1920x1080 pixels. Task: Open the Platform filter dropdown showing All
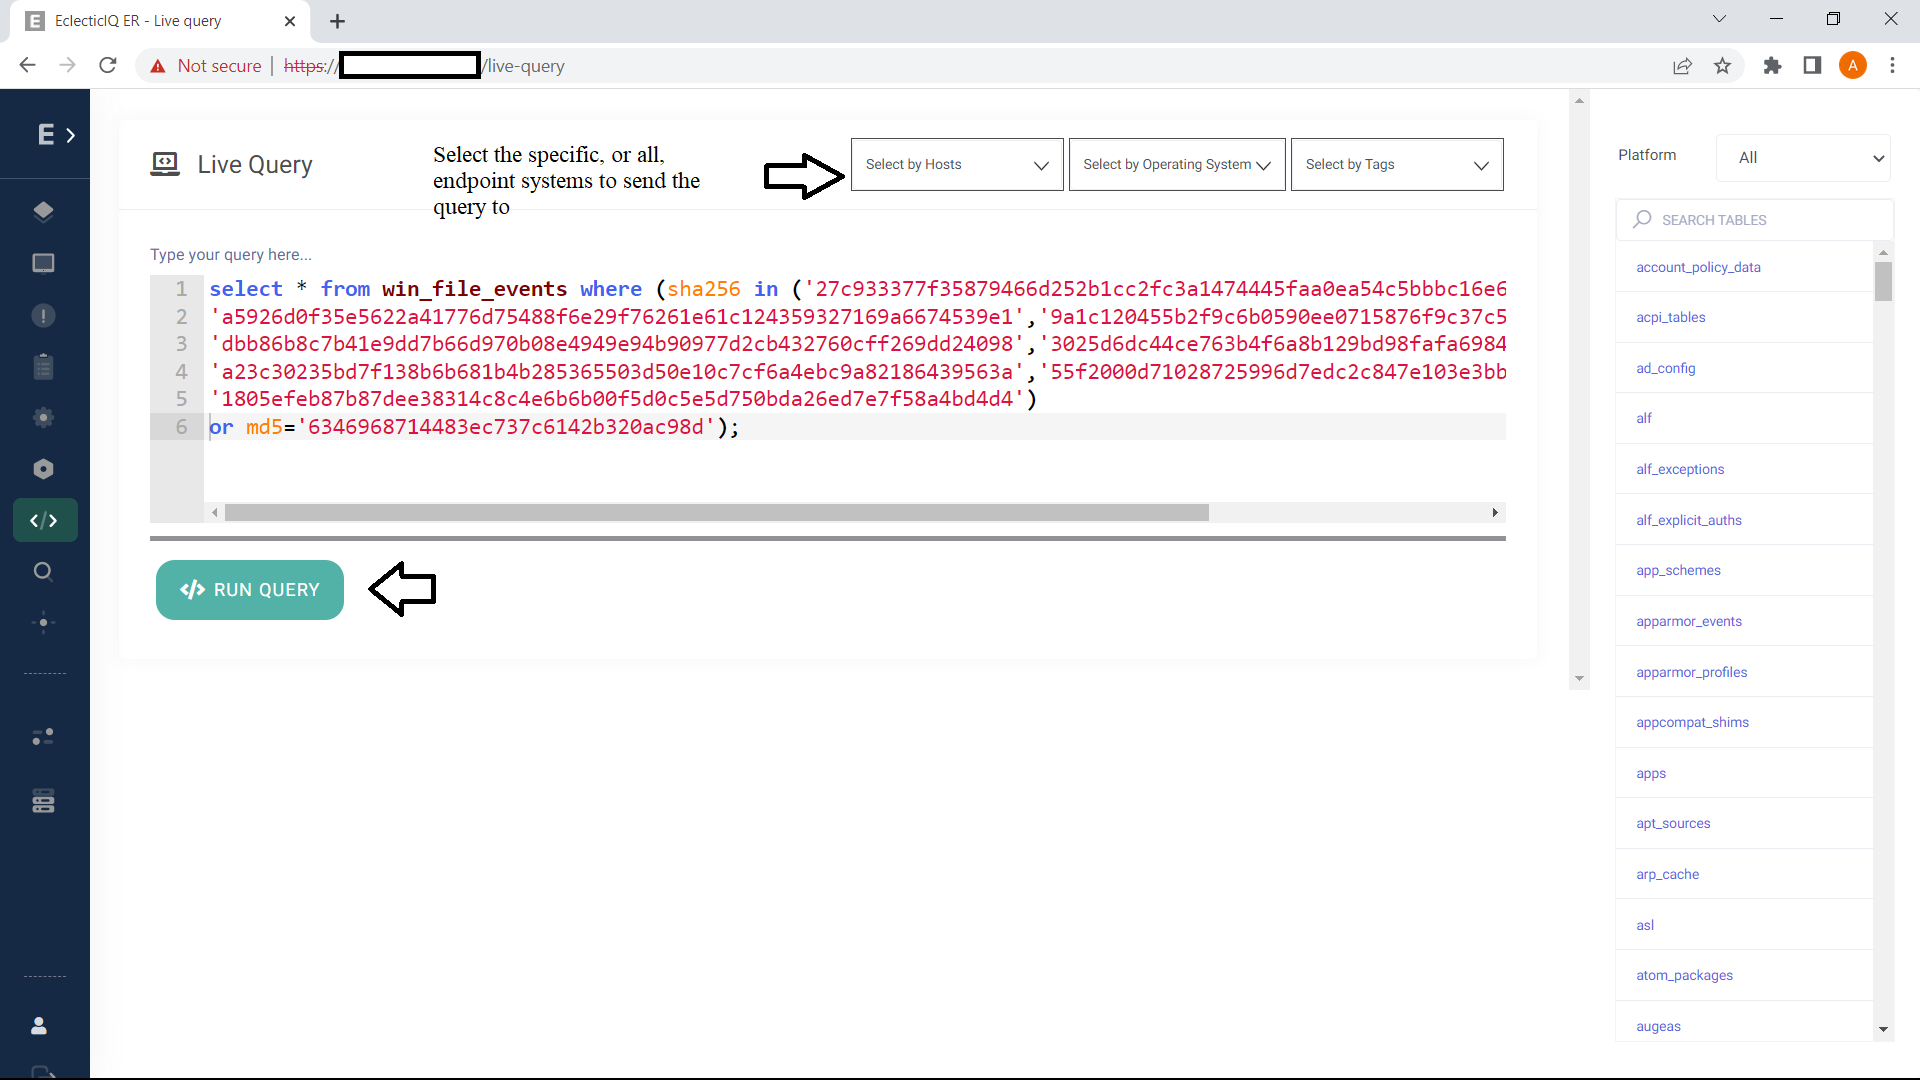[x=1803, y=157]
